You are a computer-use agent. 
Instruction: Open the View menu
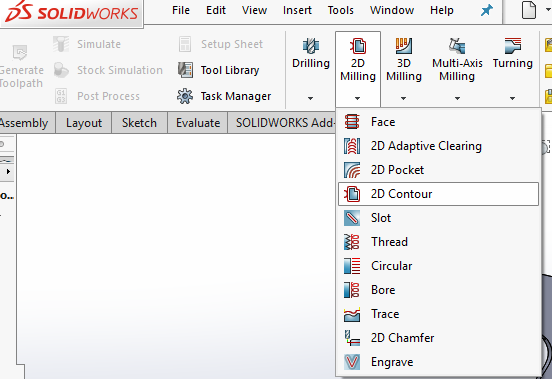click(255, 11)
